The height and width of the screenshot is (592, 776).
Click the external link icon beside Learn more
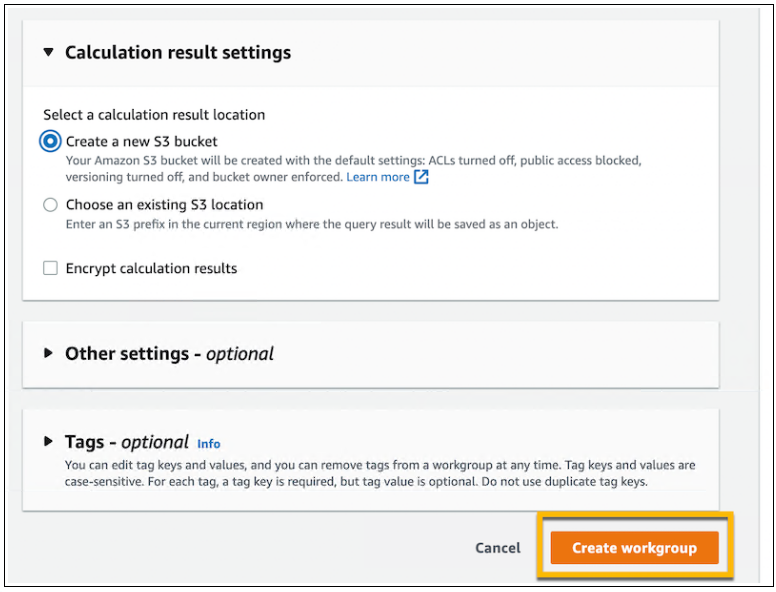coord(421,177)
